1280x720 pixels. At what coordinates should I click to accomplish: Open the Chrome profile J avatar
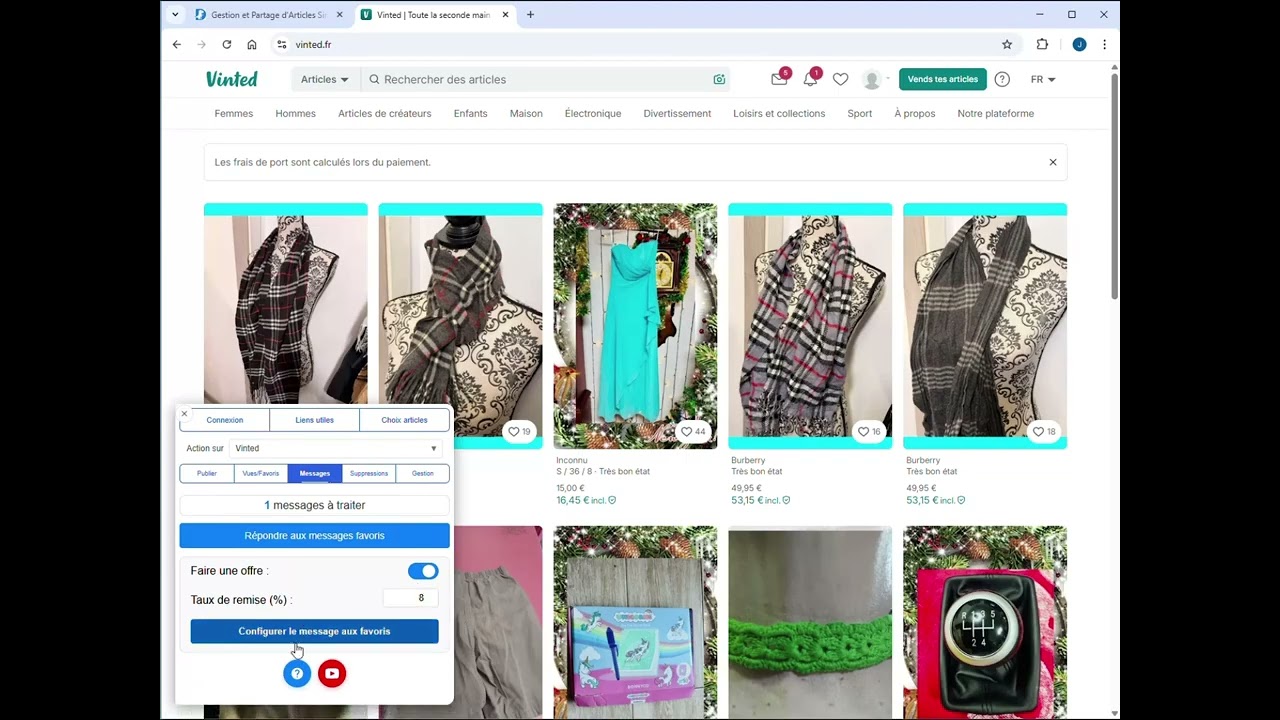tap(1079, 44)
